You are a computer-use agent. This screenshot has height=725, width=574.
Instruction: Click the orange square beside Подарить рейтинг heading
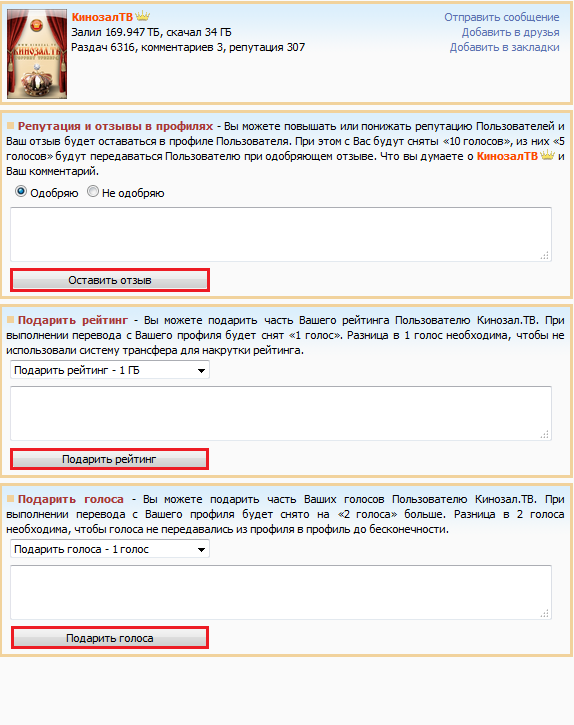pos(11,320)
